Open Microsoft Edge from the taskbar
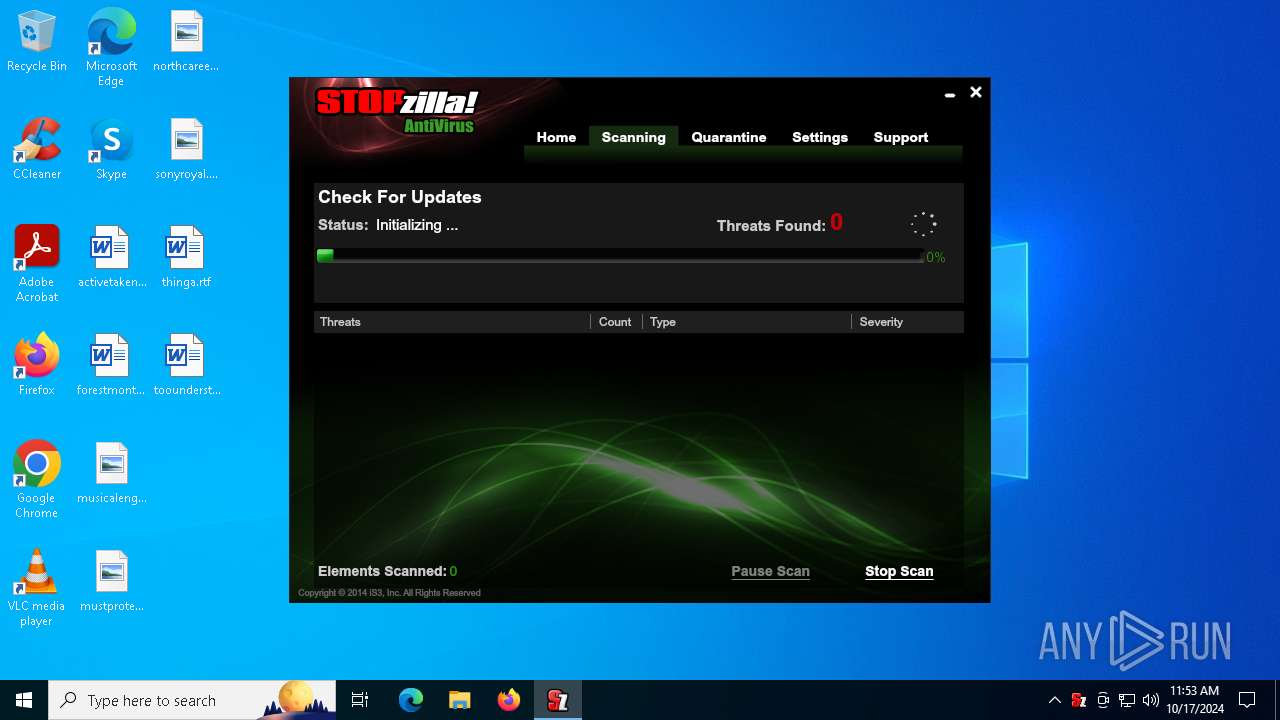The width and height of the screenshot is (1280, 720). 411,700
